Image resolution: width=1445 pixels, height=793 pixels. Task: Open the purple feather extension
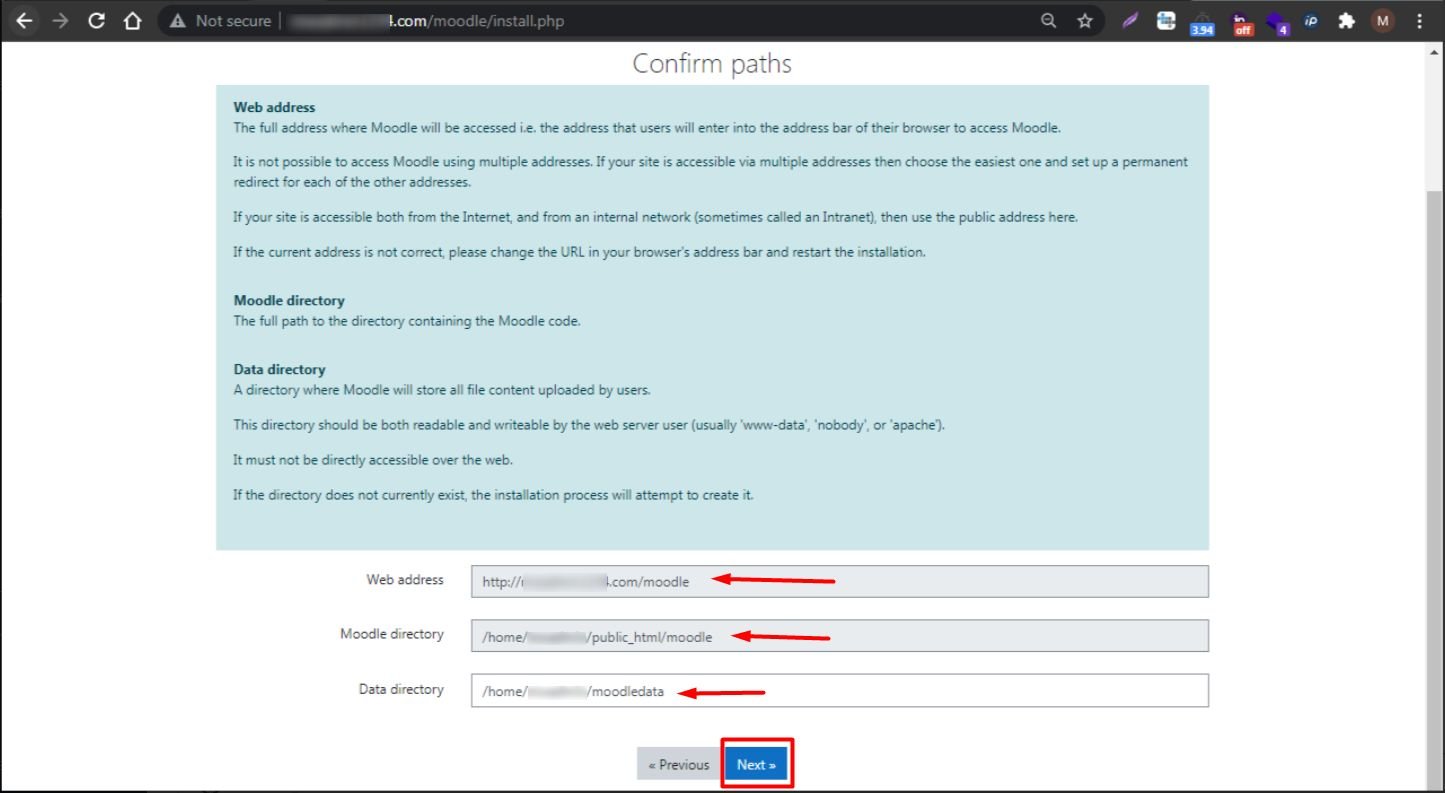tap(1130, 21)
